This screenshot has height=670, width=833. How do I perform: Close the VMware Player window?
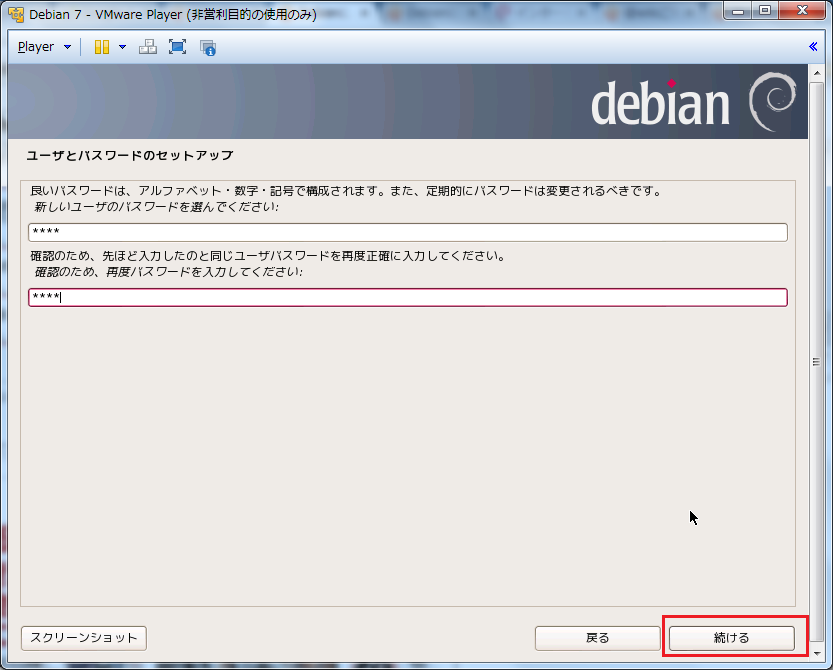coord(801,12)
